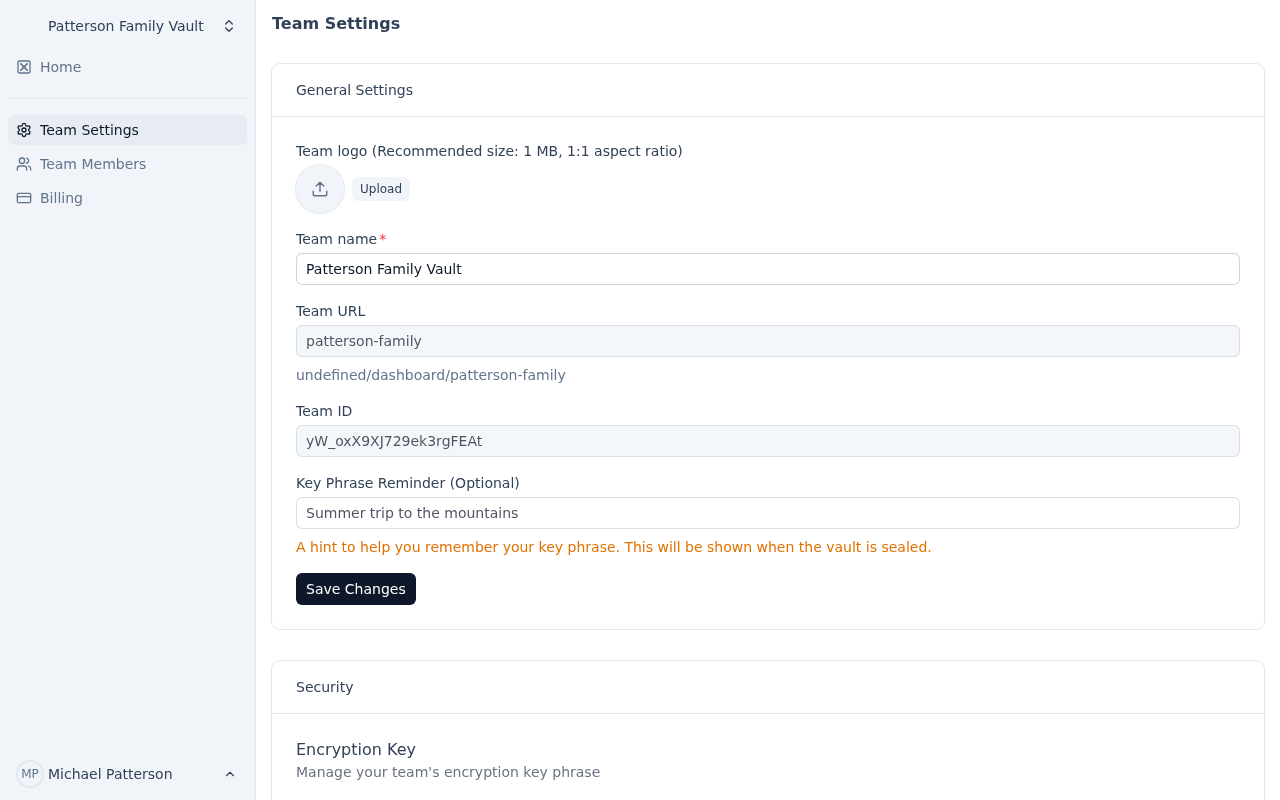Click the MP avatar badge
Image resolution: width=1280 pixels, height=800 pixels.
30,774
